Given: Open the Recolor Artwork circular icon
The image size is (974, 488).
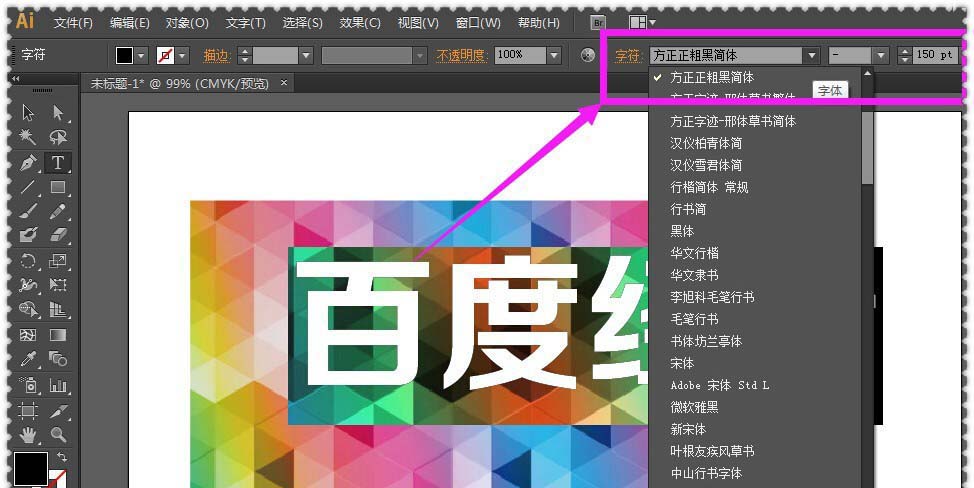Looking at the screenshot, I should [588, 55].
